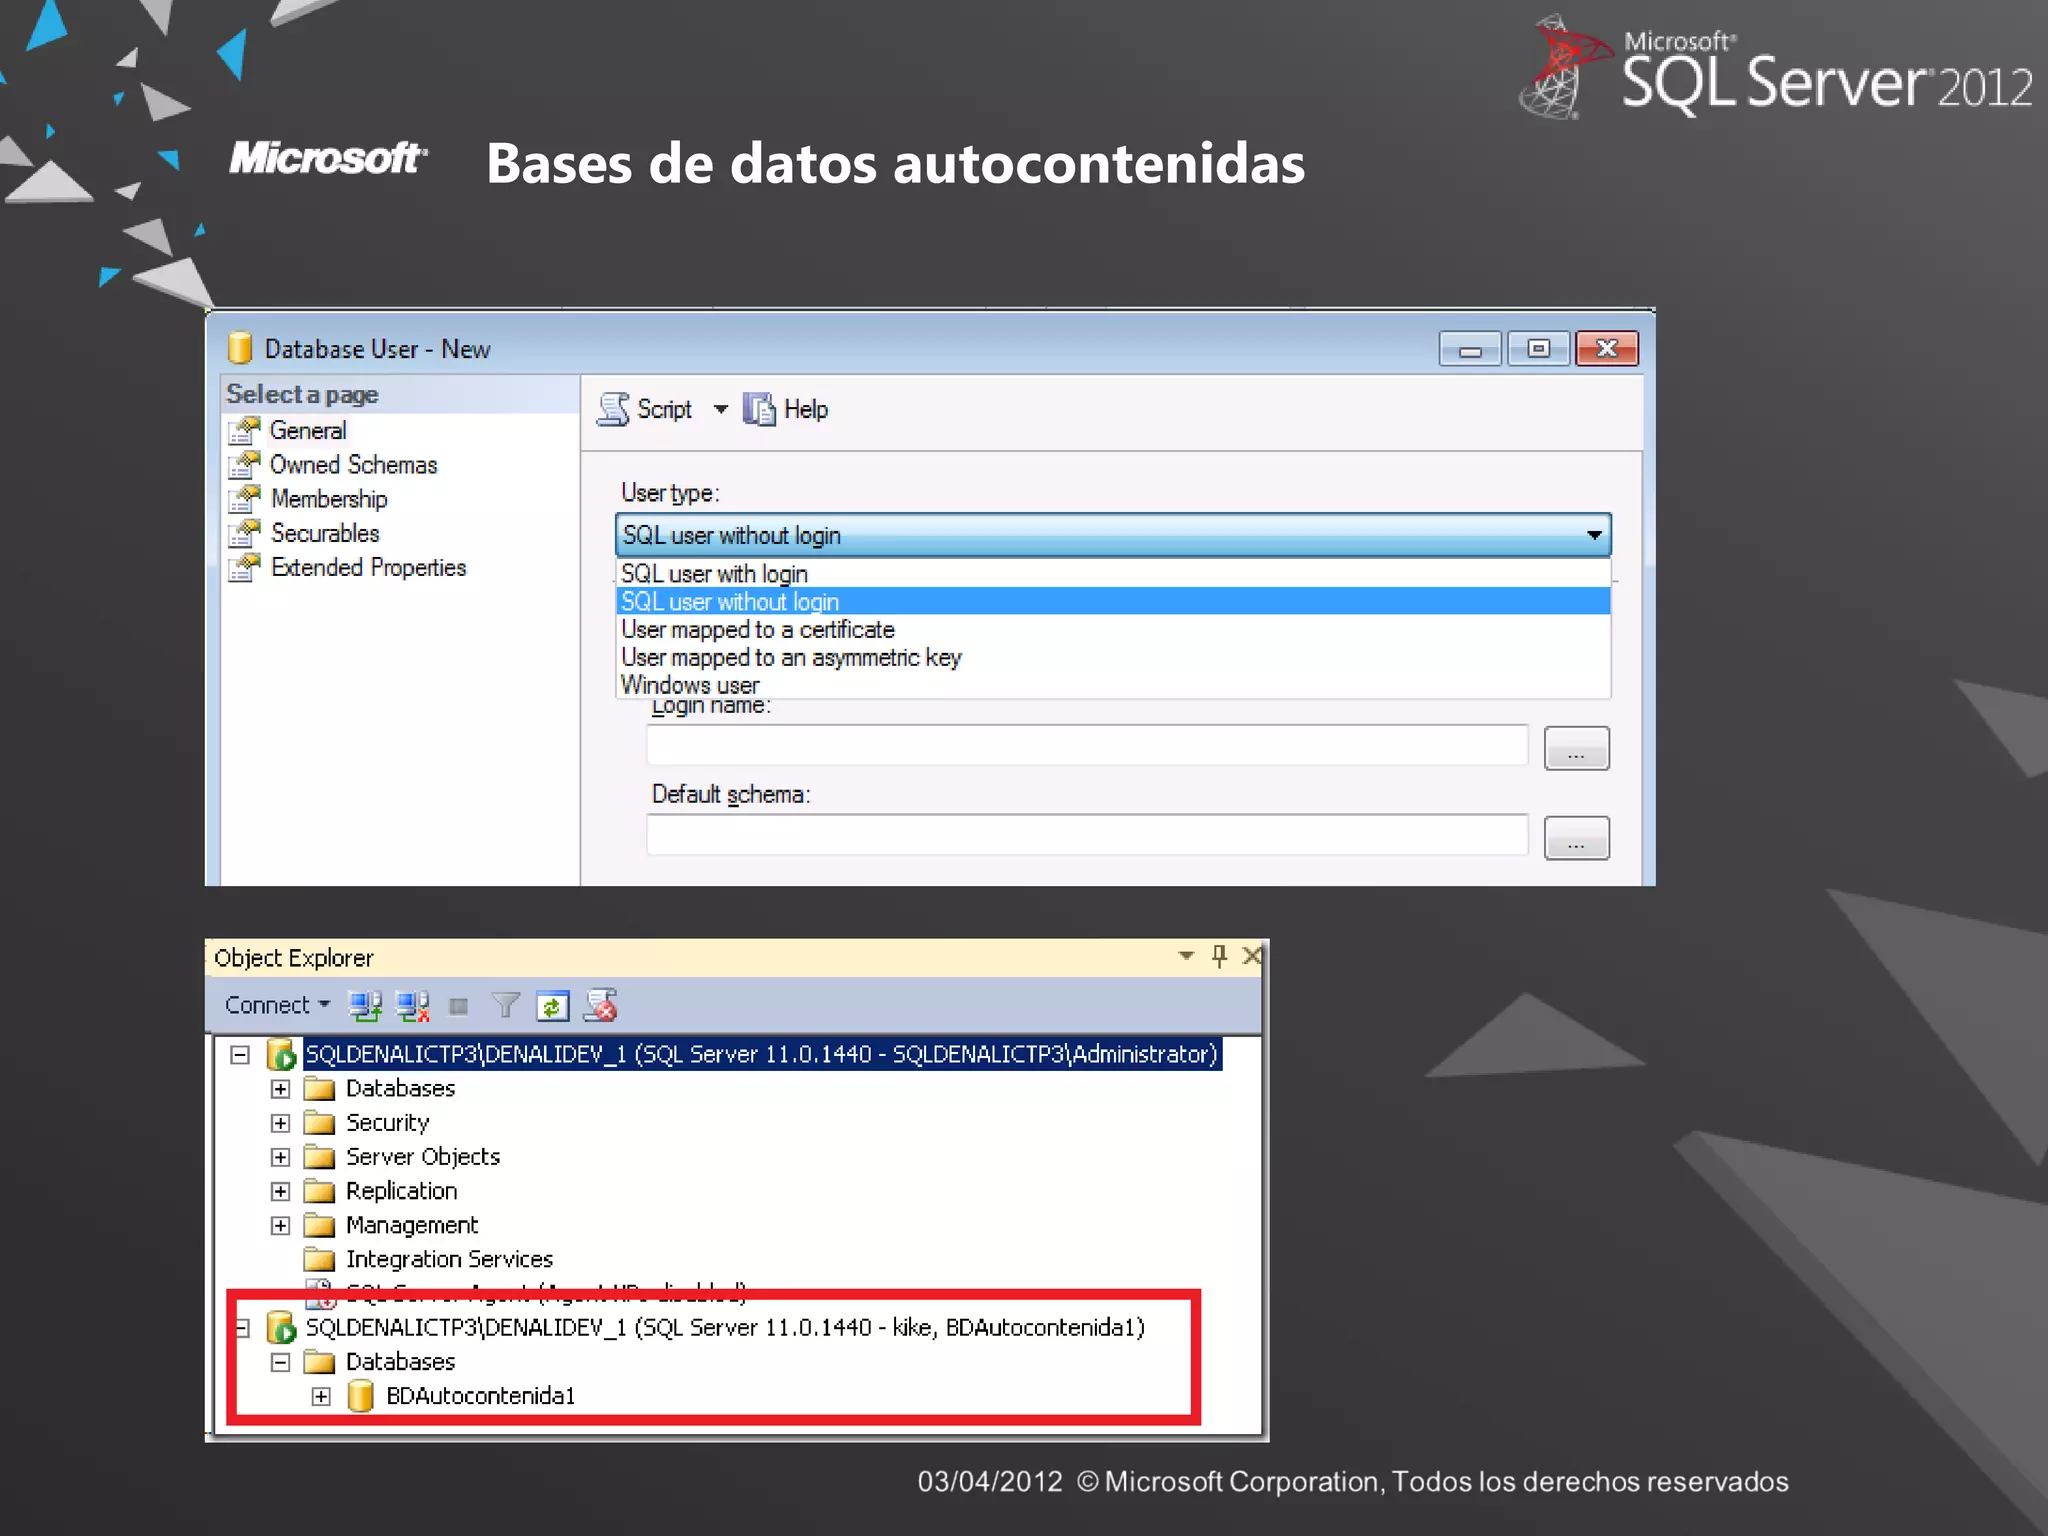Select the Integration Services folder
The width and height of the screenshot is (2048, 1536).
coord(449,1259)
